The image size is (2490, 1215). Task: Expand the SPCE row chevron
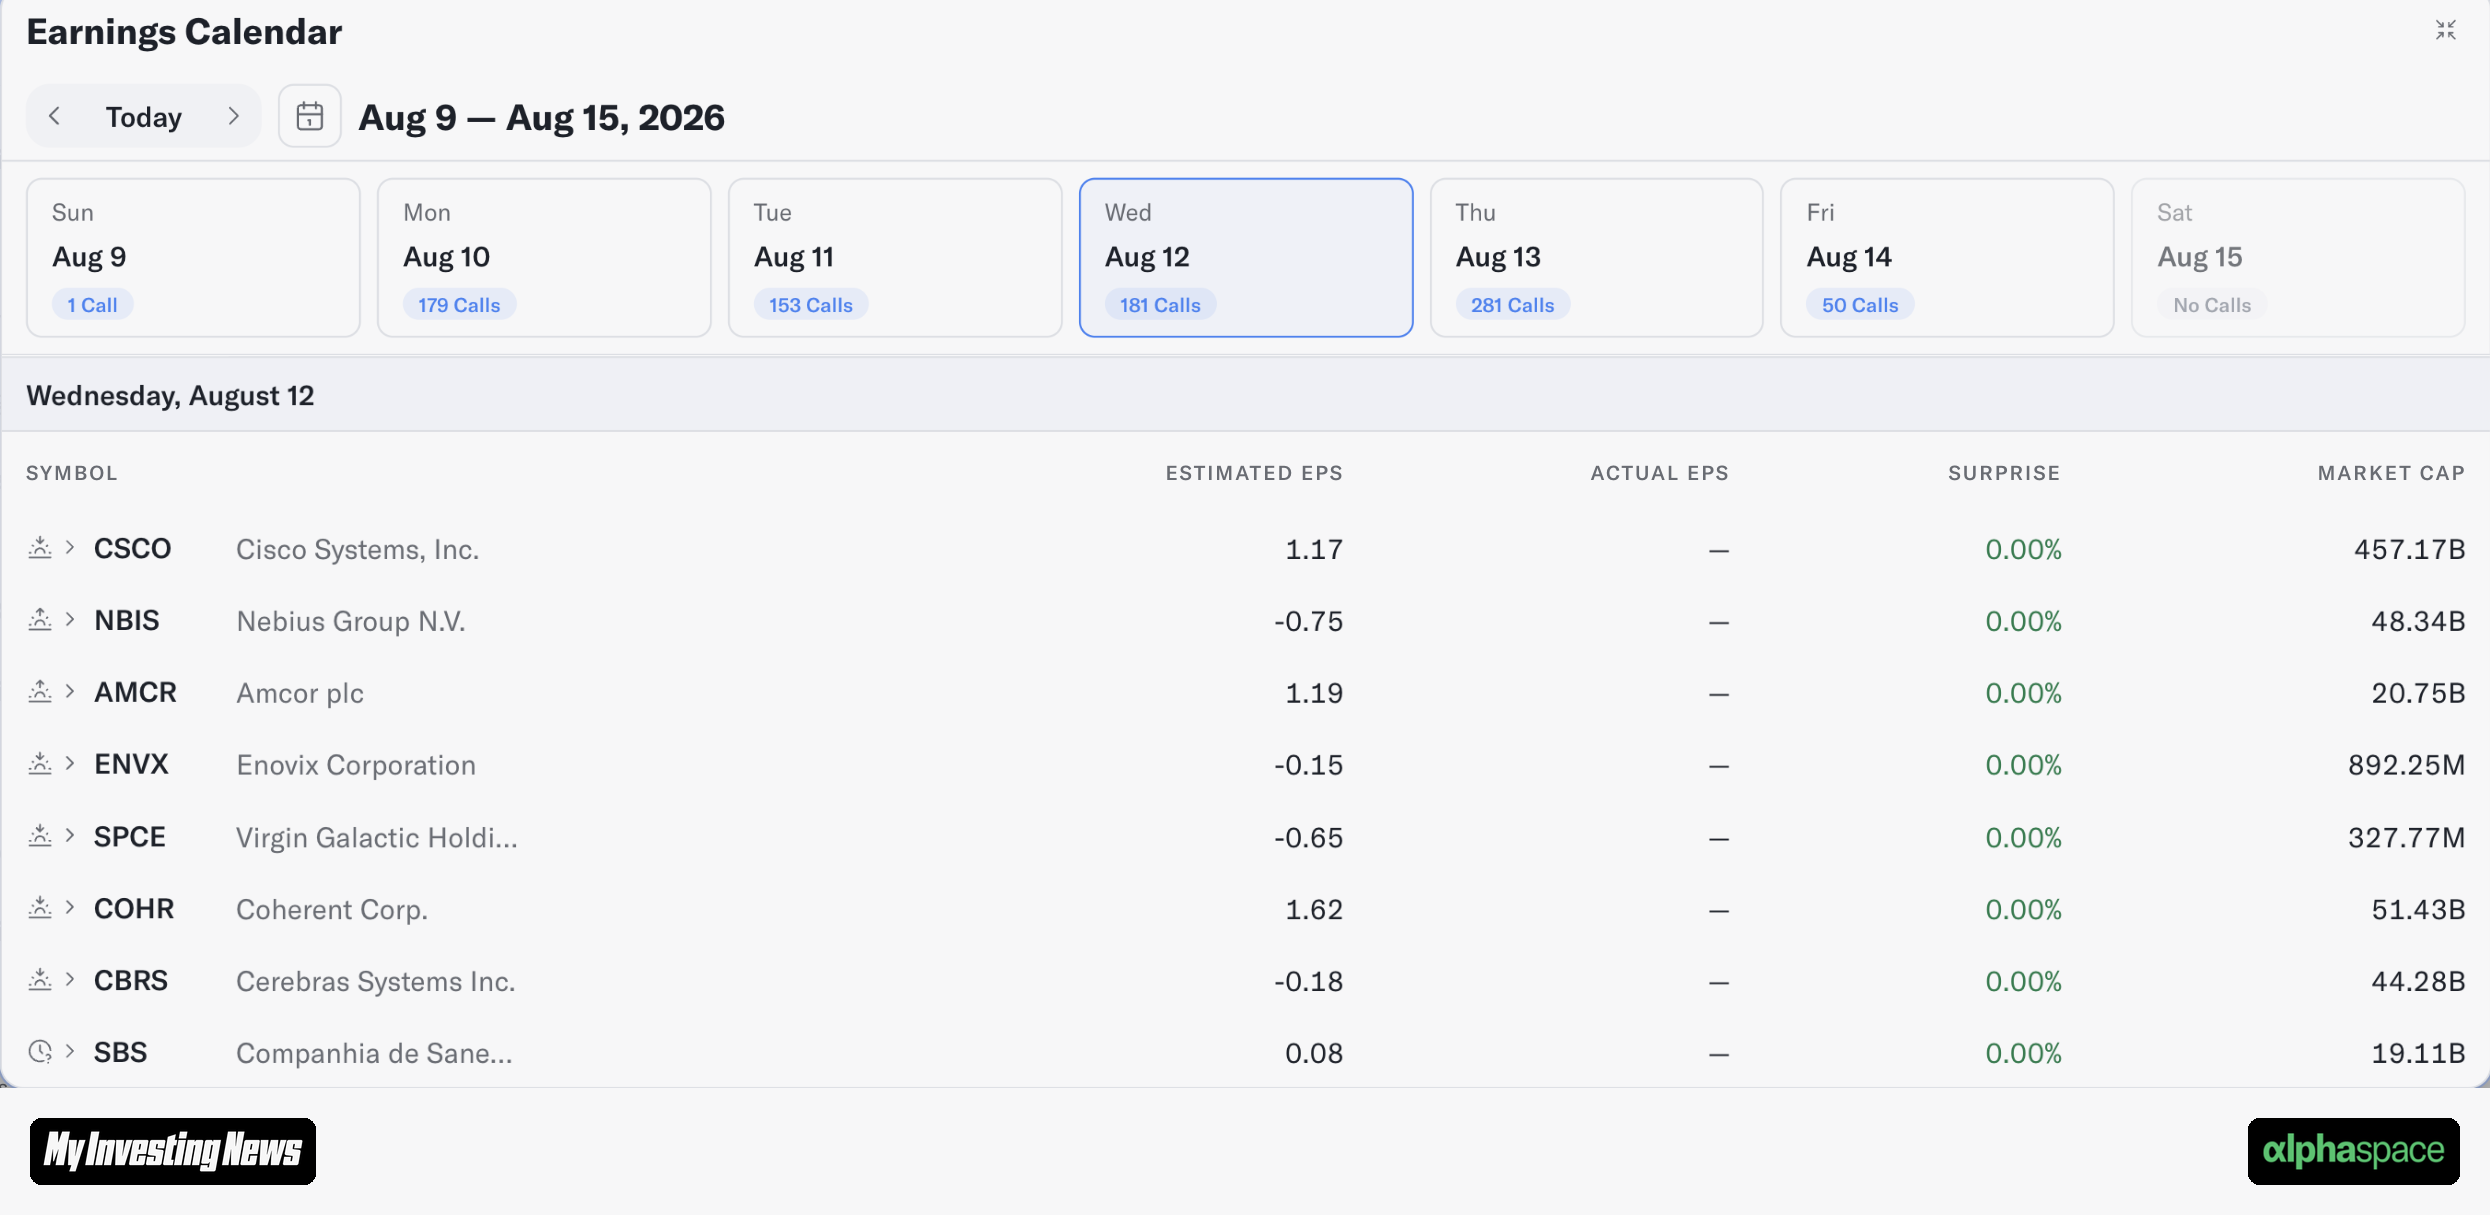(70, 835)
